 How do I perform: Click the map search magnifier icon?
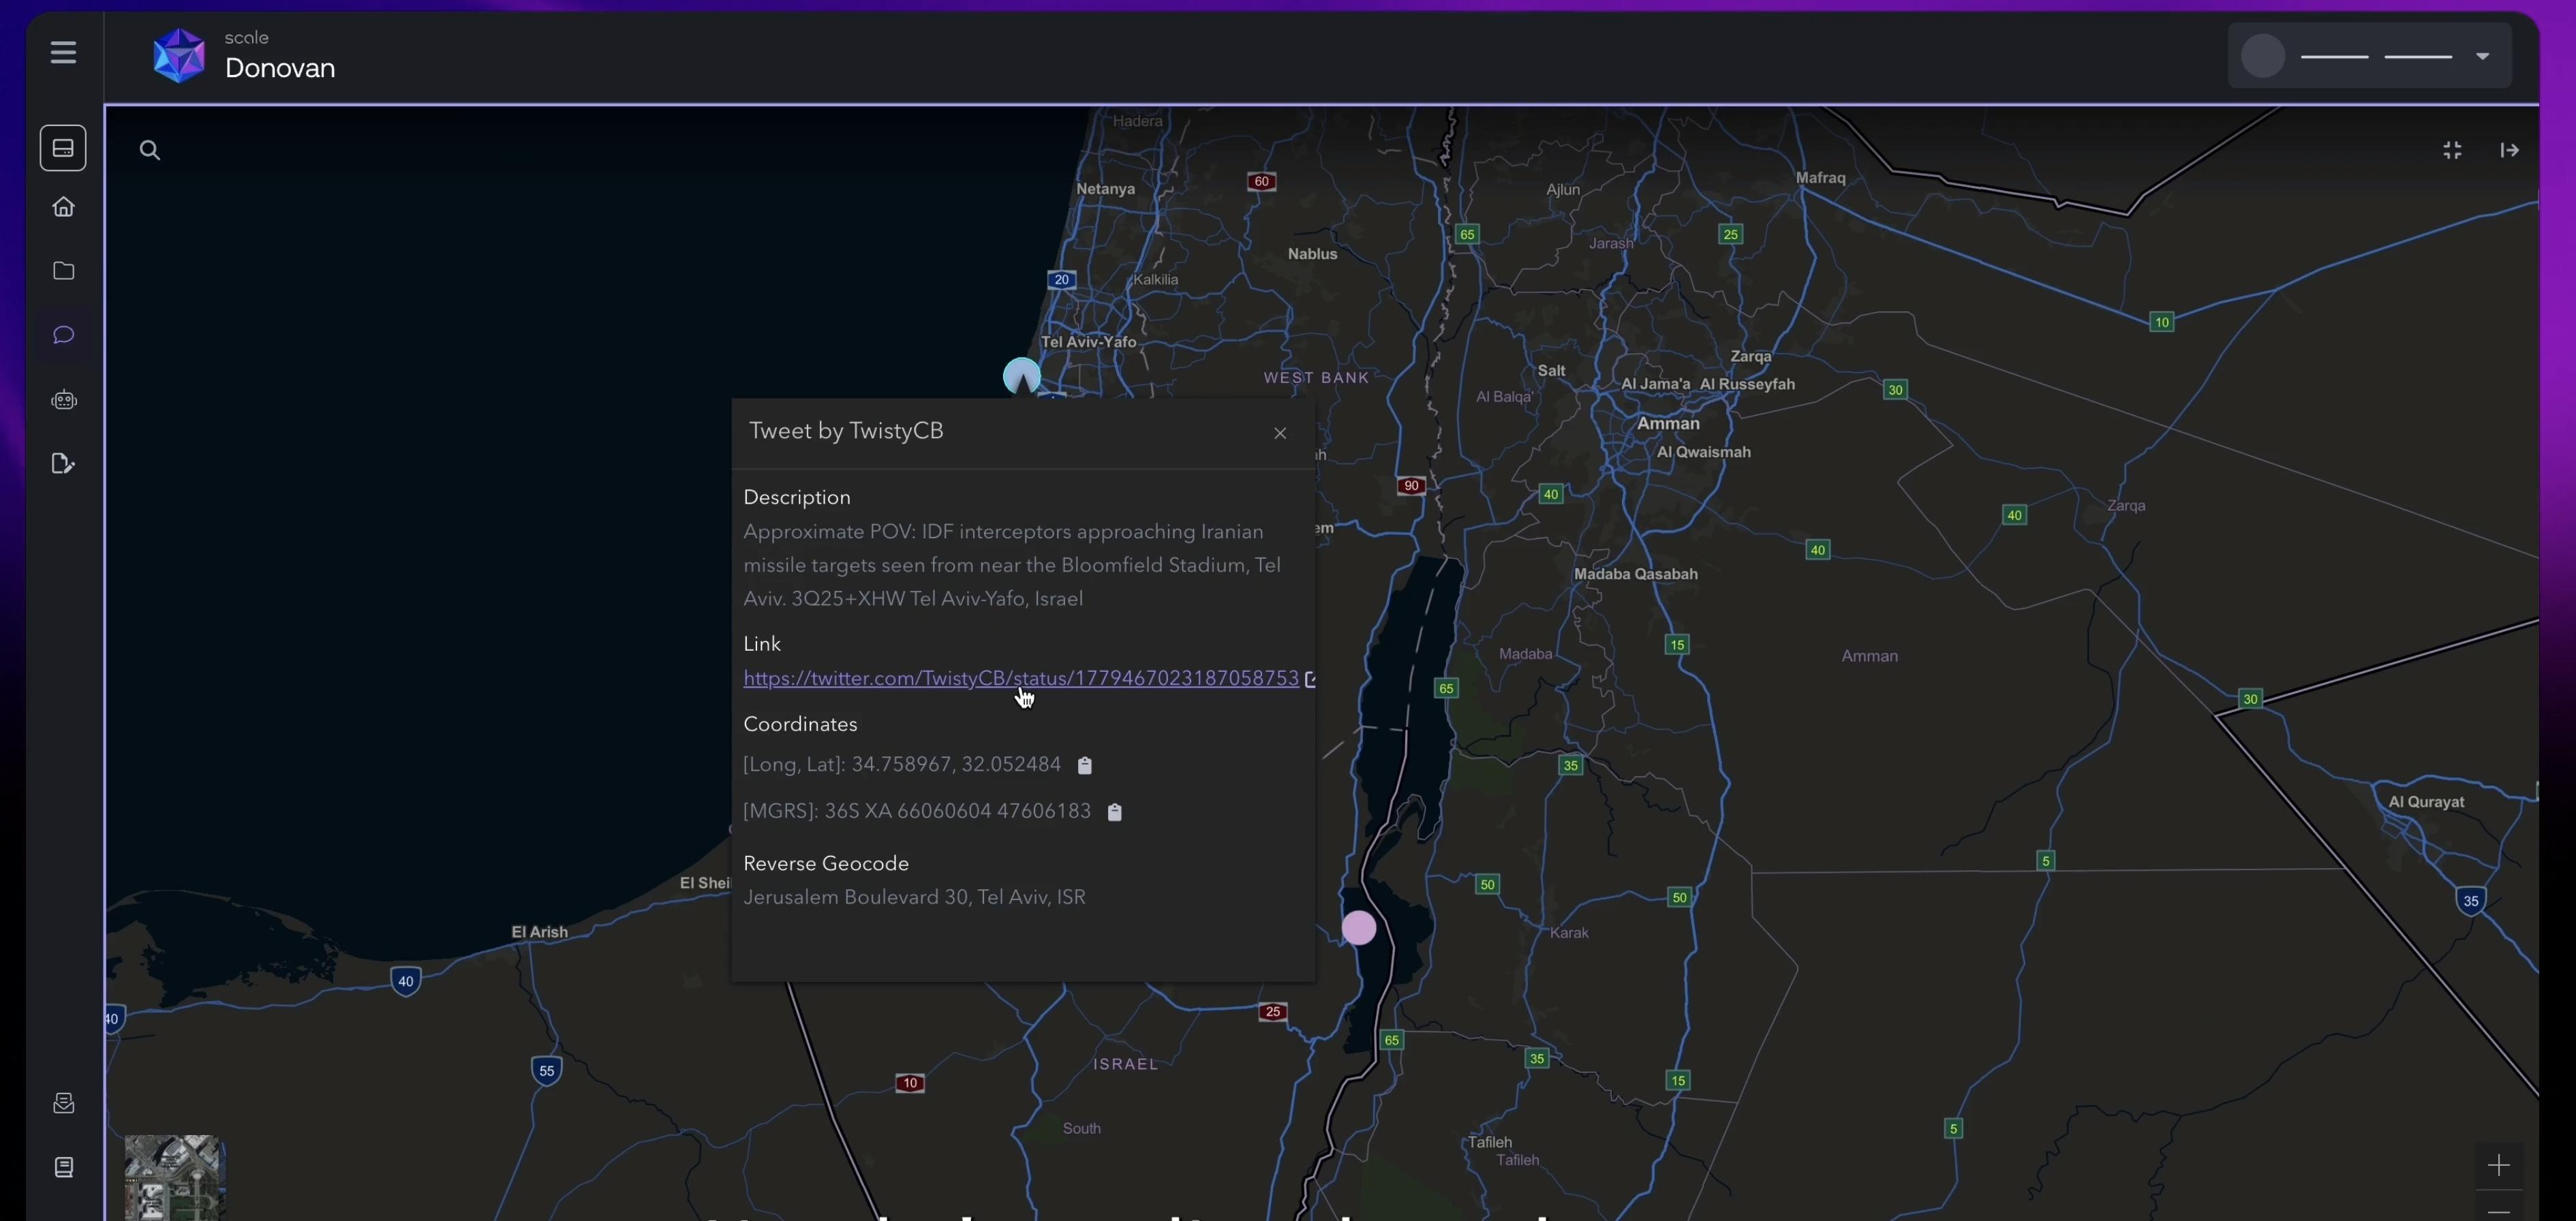point(150,151)
